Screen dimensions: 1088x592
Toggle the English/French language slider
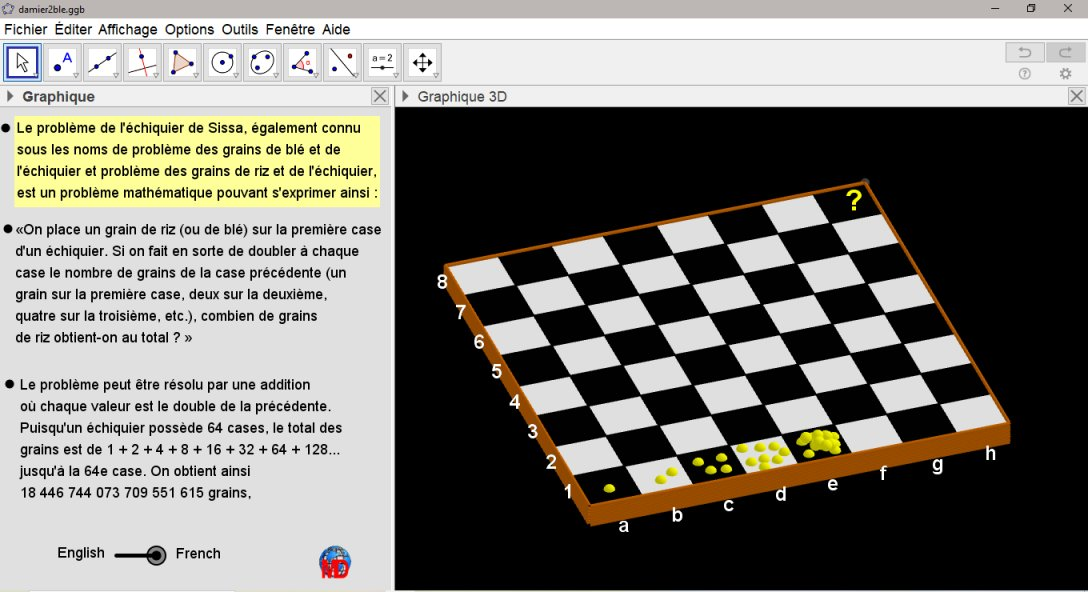coord(155,555)
